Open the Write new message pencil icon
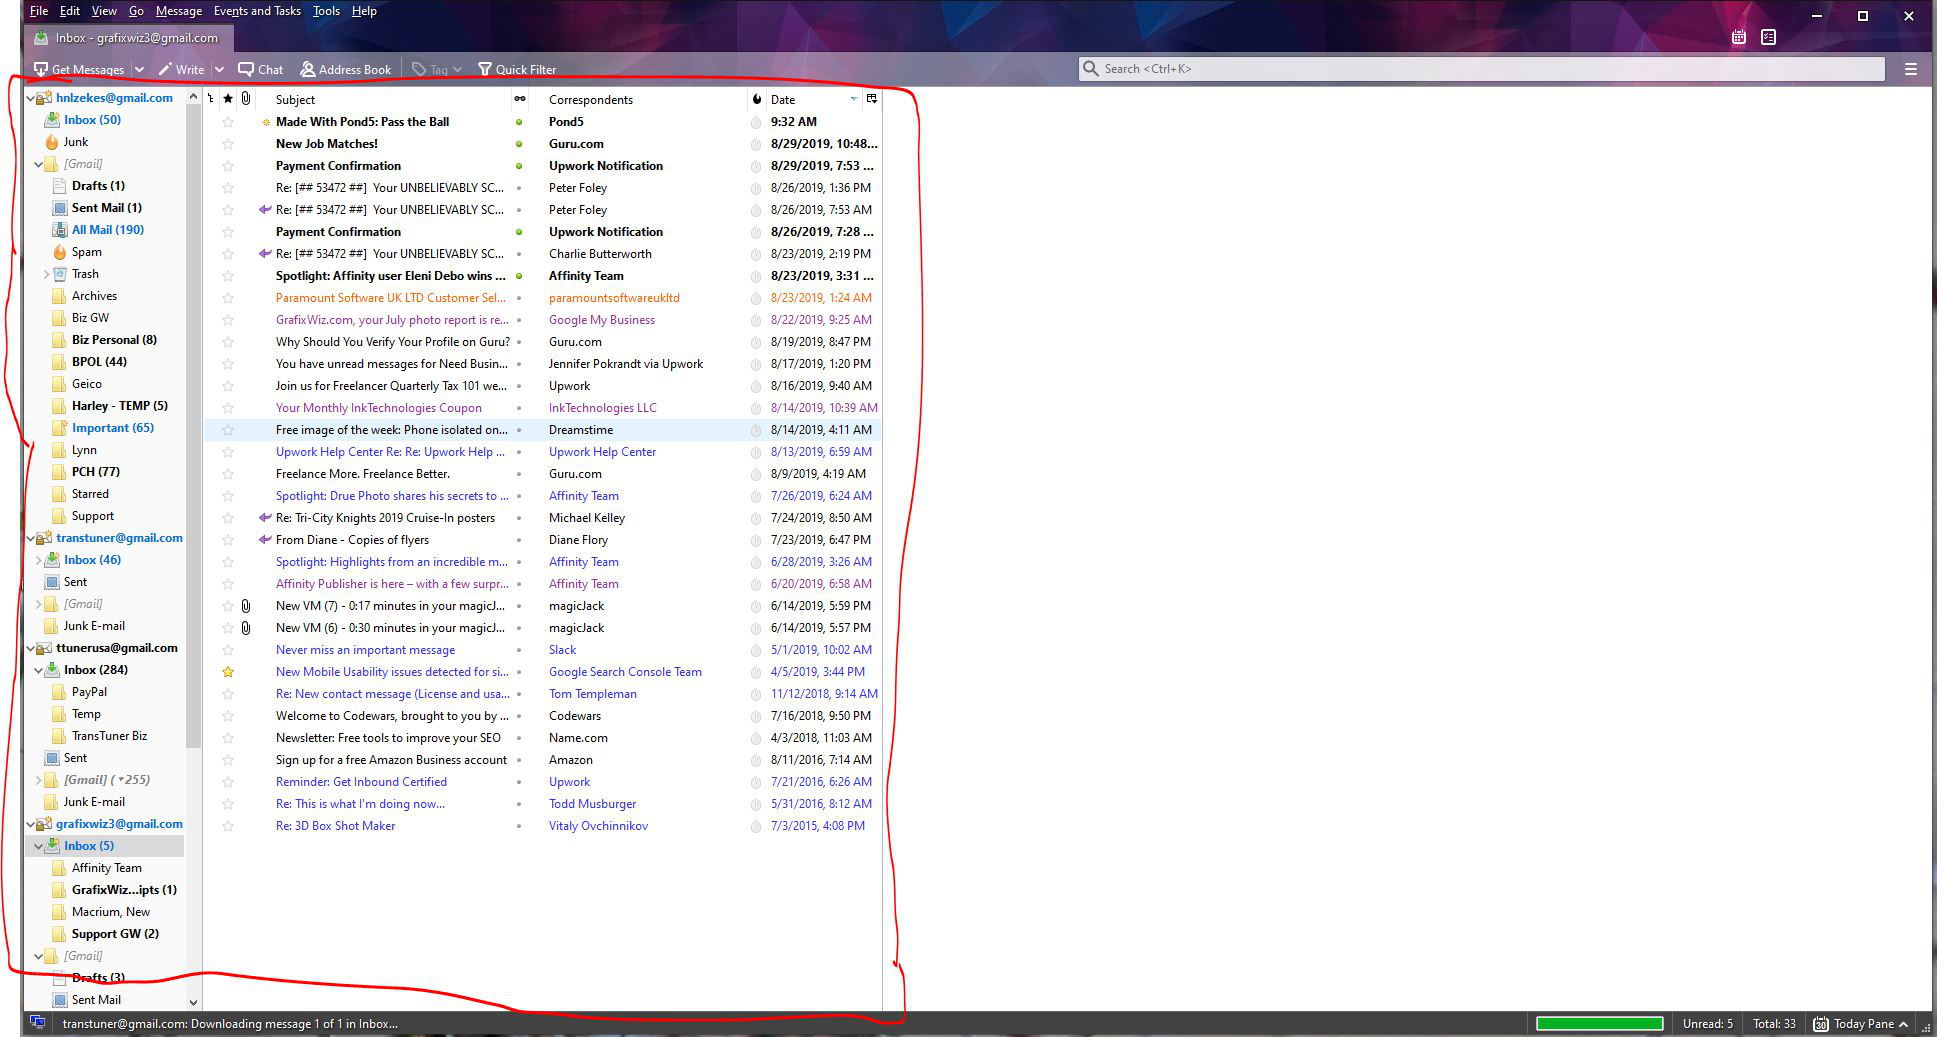Screen dimensions: 1937x1037 click(165, 69)
